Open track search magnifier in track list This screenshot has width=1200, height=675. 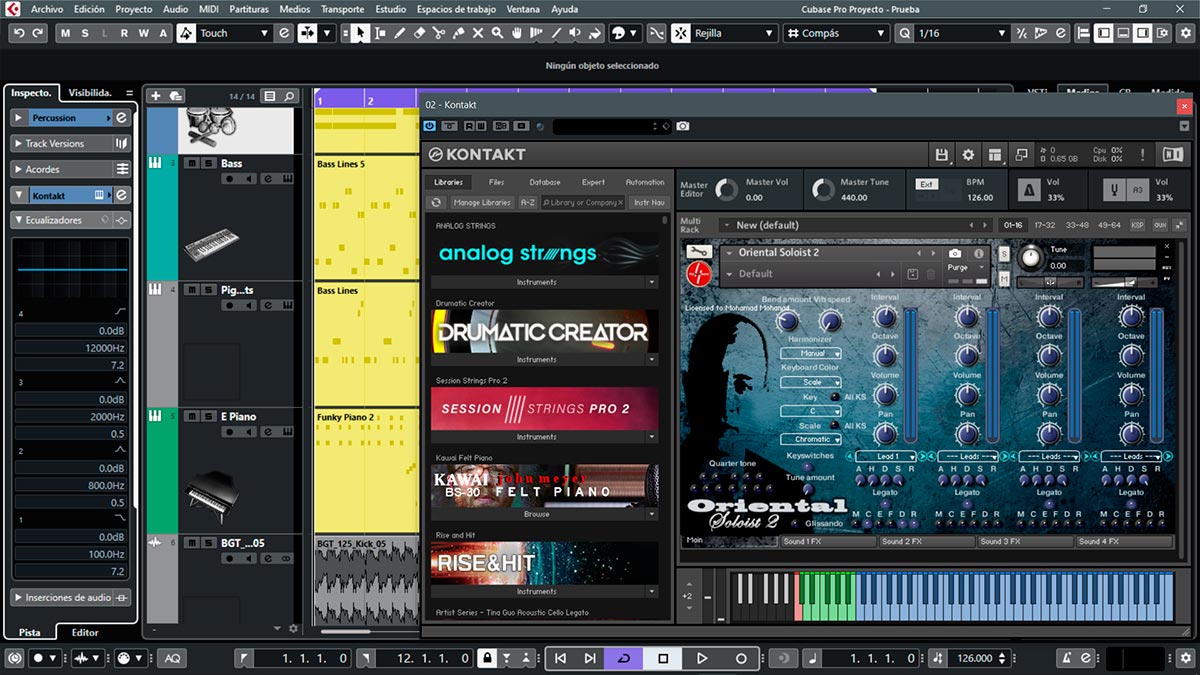[x=289, y=96]
